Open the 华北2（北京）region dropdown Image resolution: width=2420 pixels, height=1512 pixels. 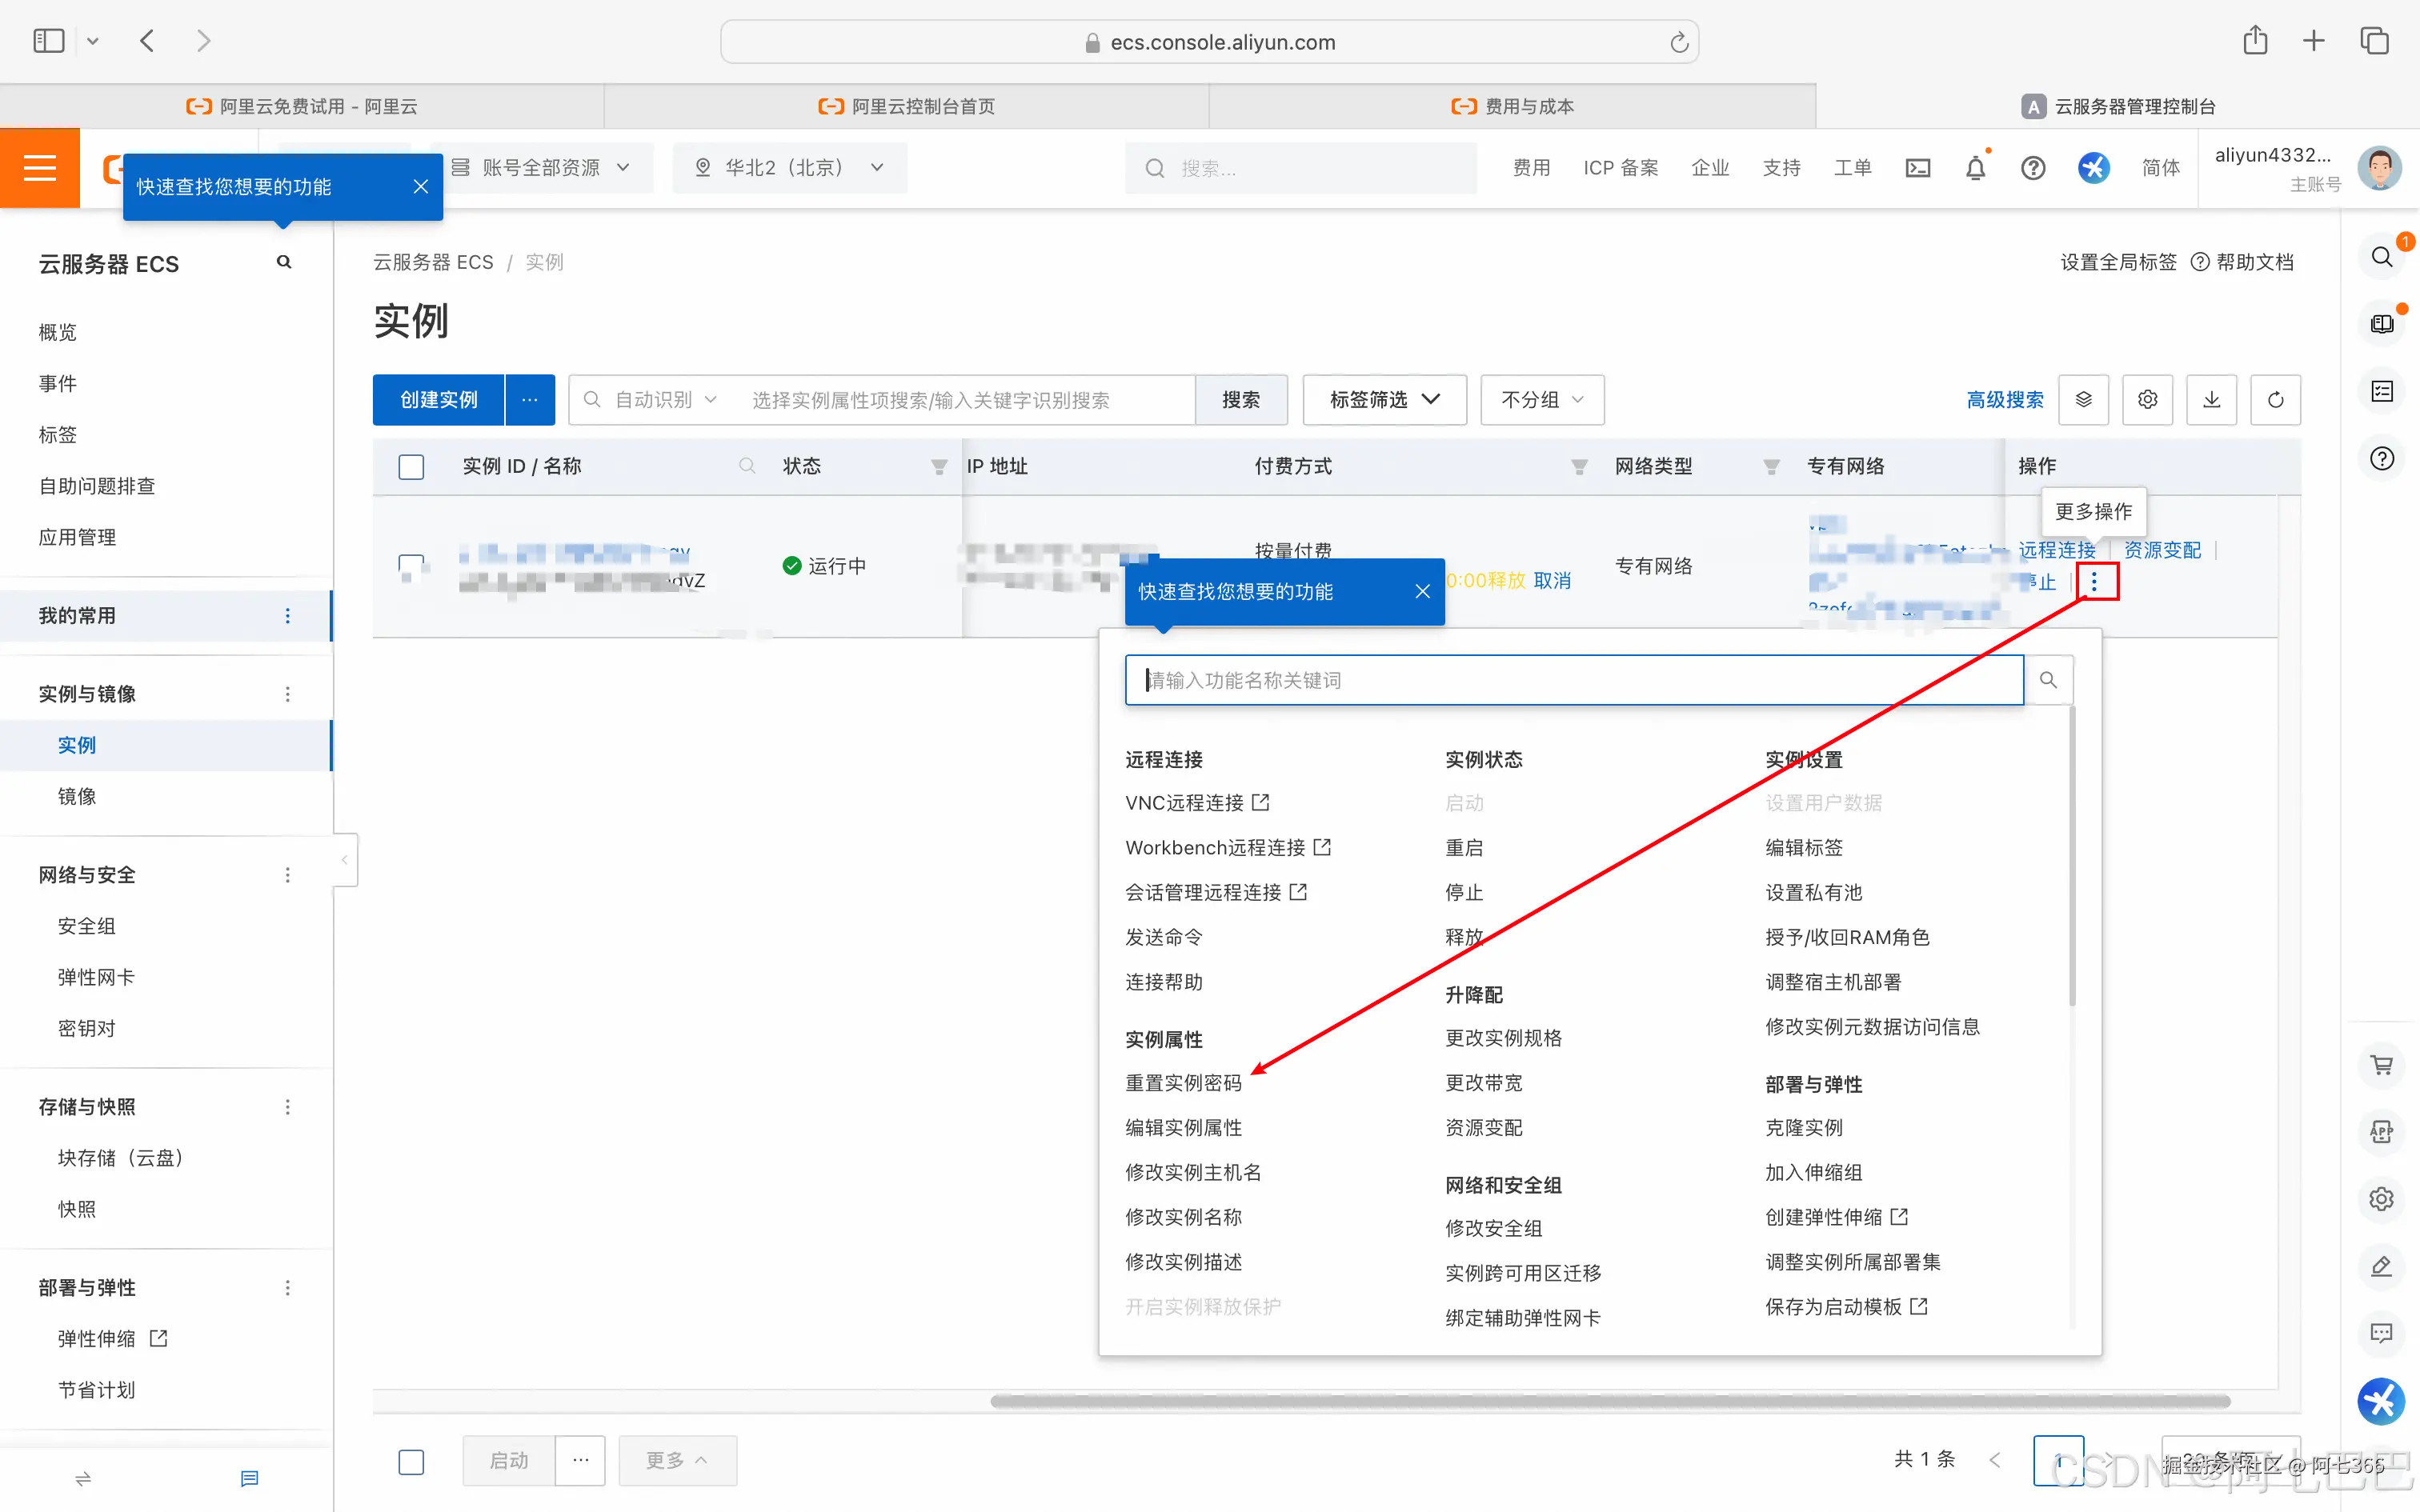point(789,167)
